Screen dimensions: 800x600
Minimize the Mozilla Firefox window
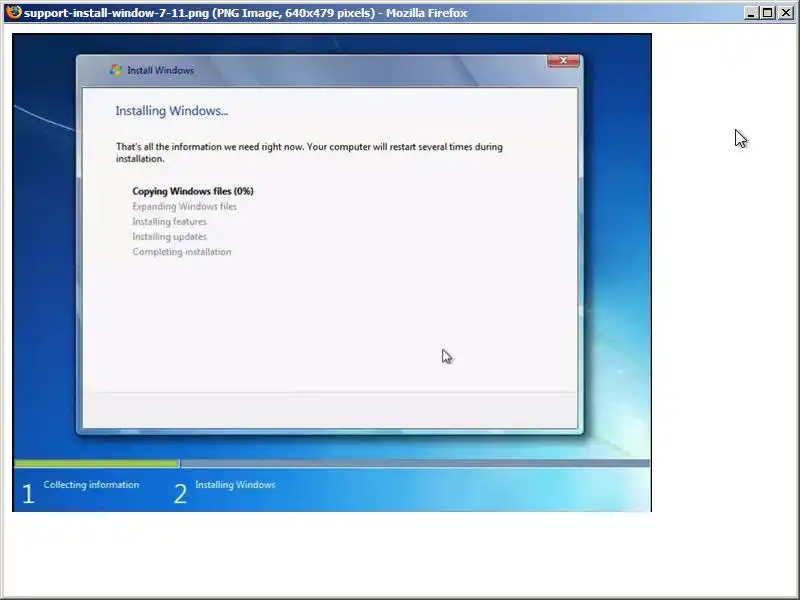point(750,13)
